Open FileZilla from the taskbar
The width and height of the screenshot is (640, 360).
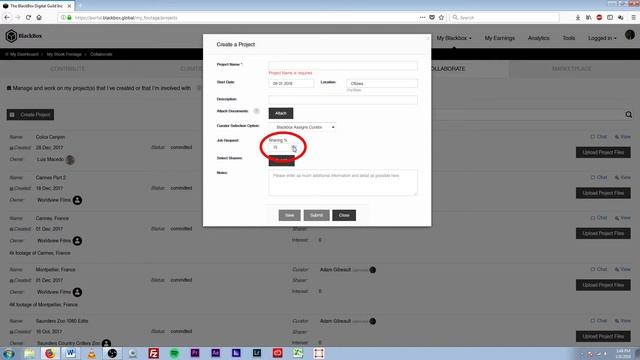pos(153,353)
